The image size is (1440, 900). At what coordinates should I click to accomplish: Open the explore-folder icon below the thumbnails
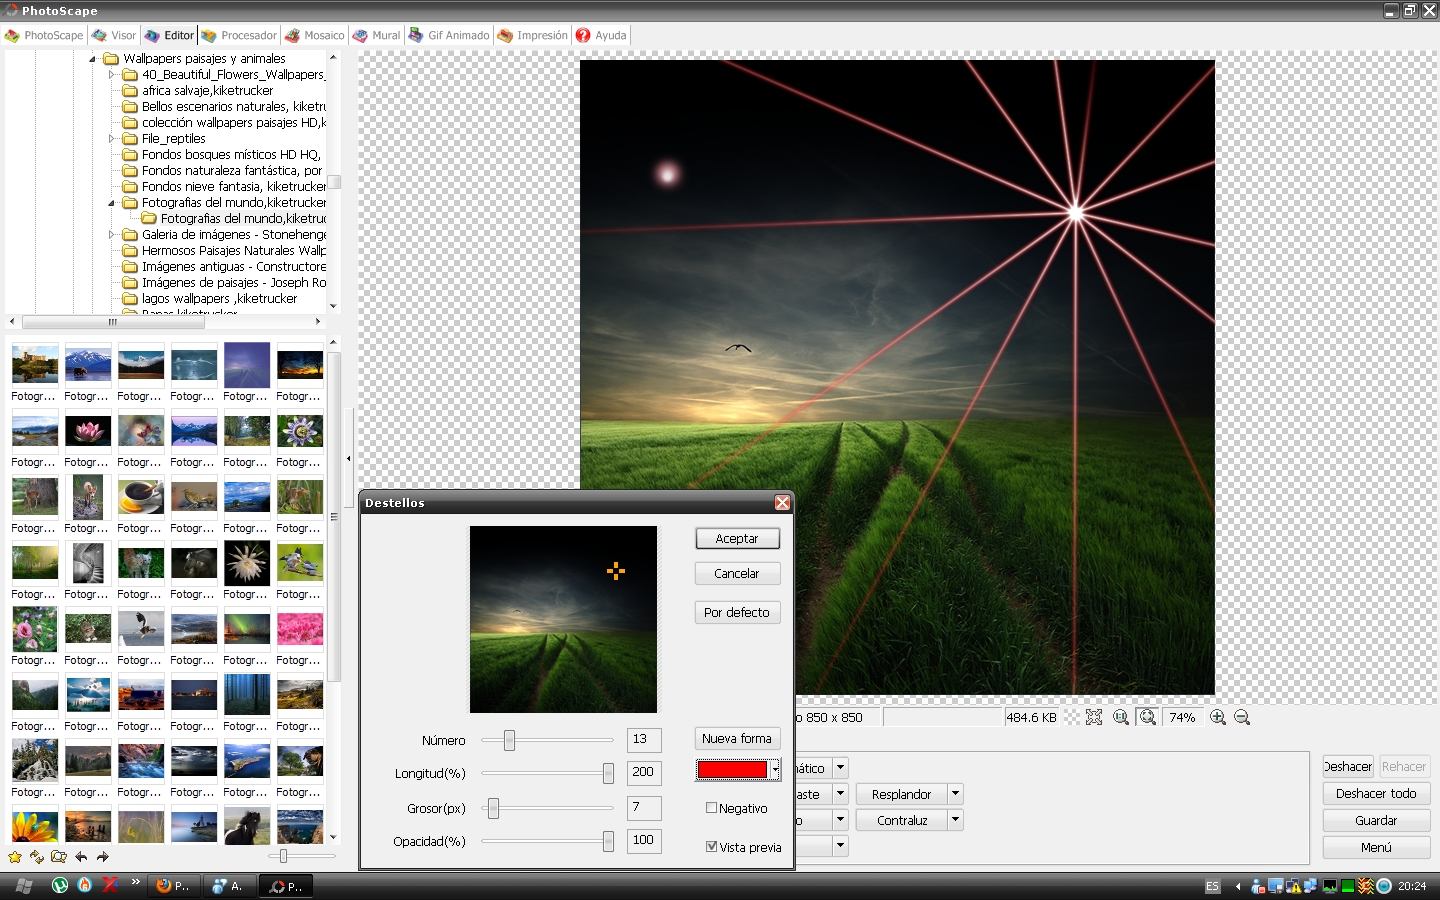coord(59,857)
